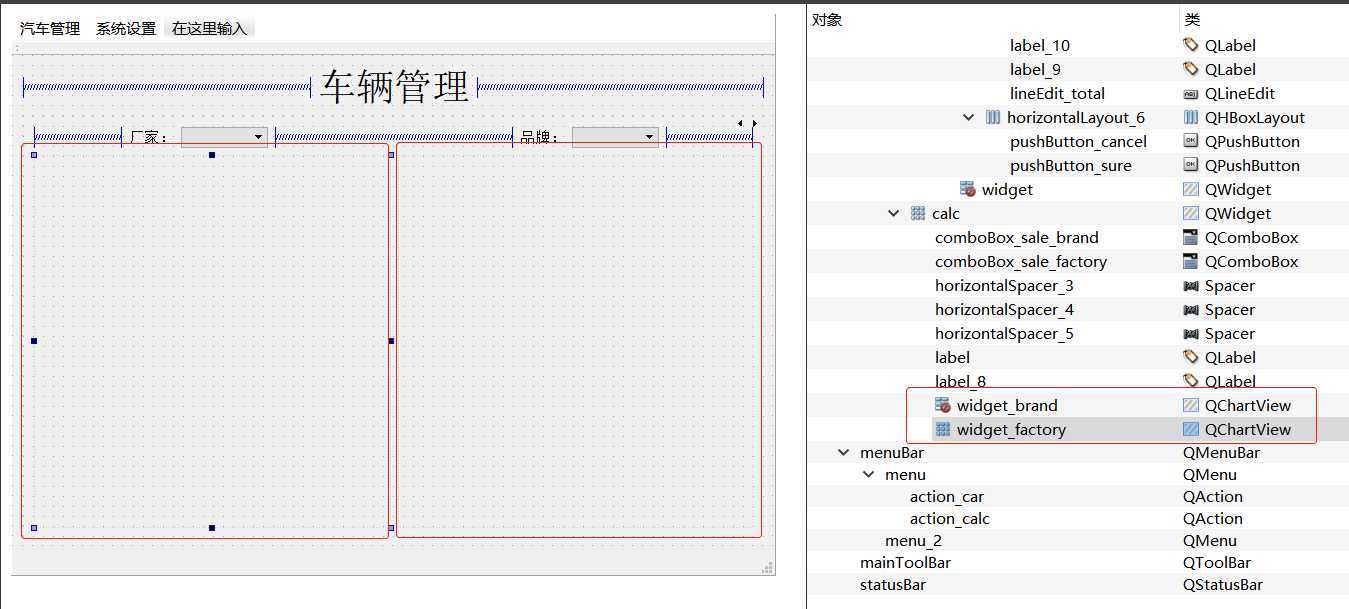Click grid layout icon left of calc
This screenshot has height=609, width=1349.
(918, 213)
